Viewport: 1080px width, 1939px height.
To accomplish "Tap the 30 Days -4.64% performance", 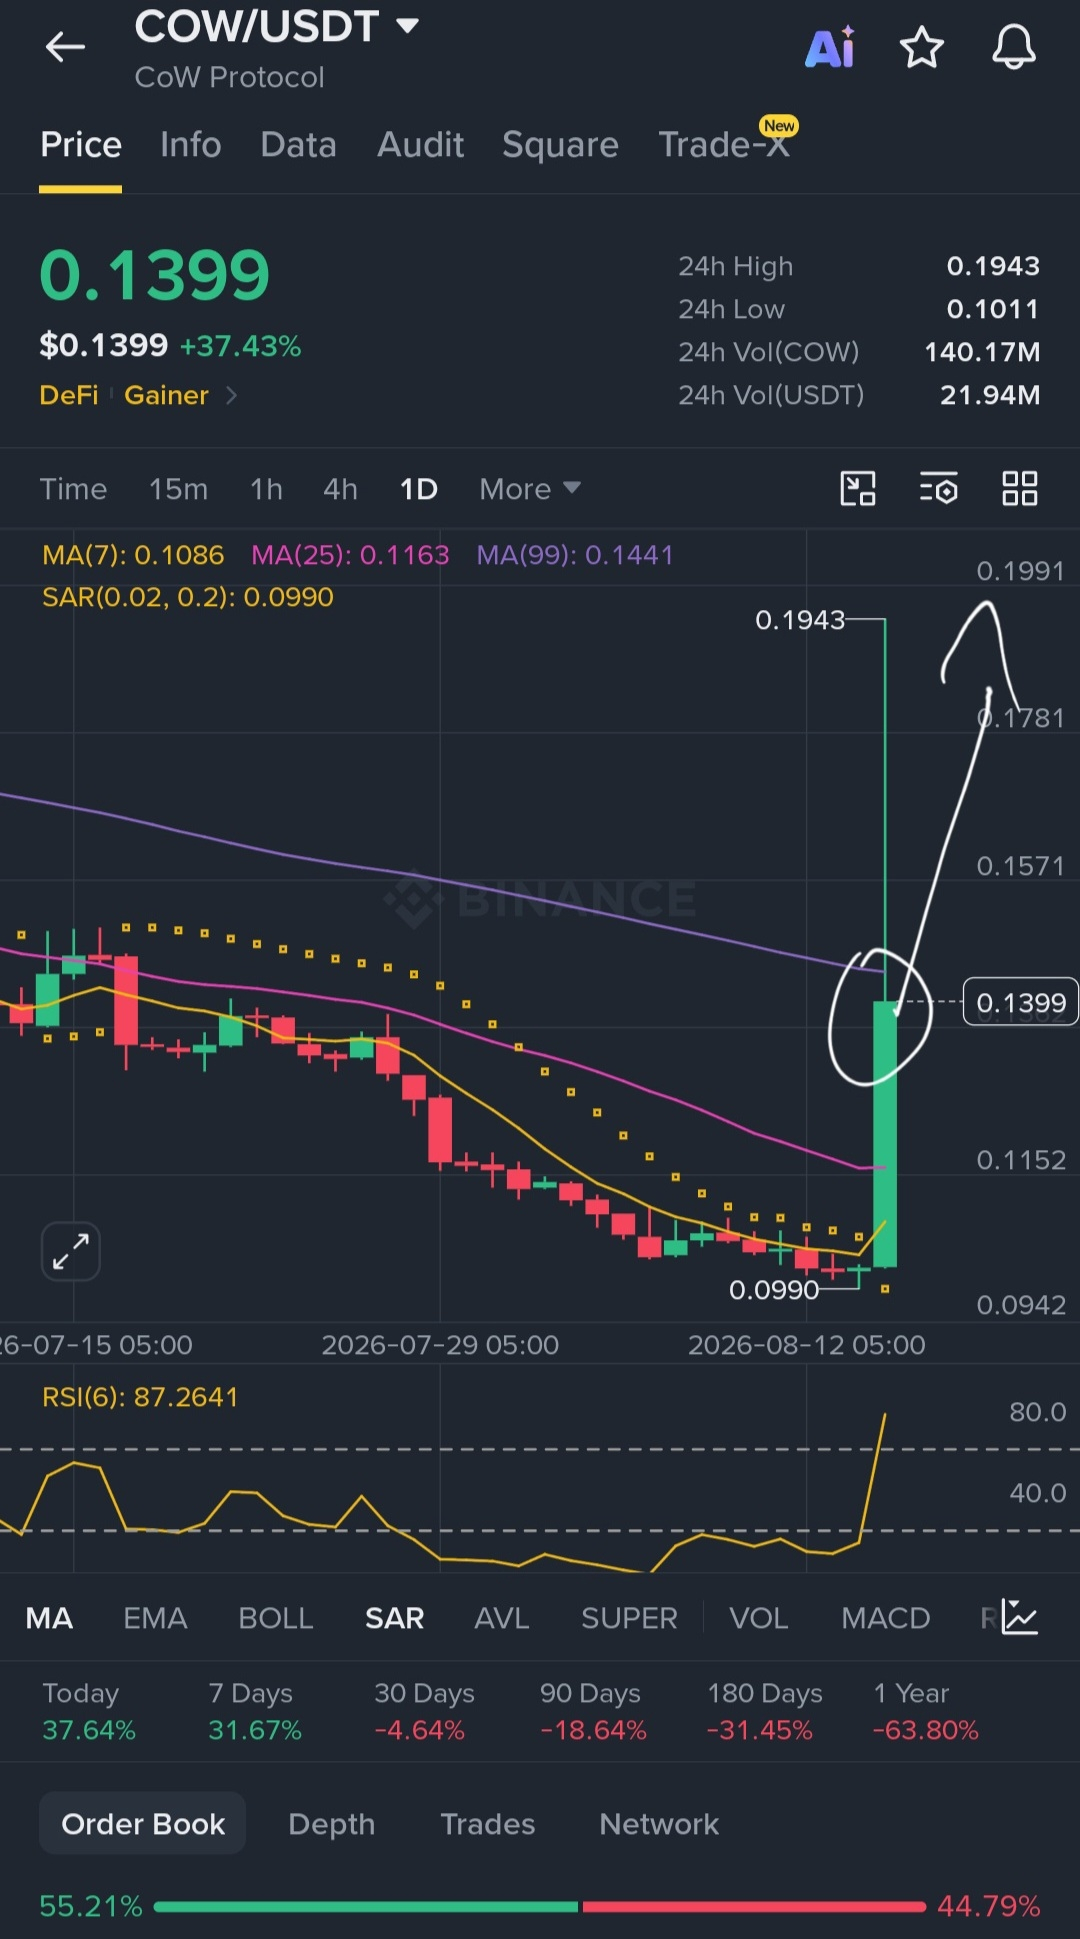I will pos(424,1712).
